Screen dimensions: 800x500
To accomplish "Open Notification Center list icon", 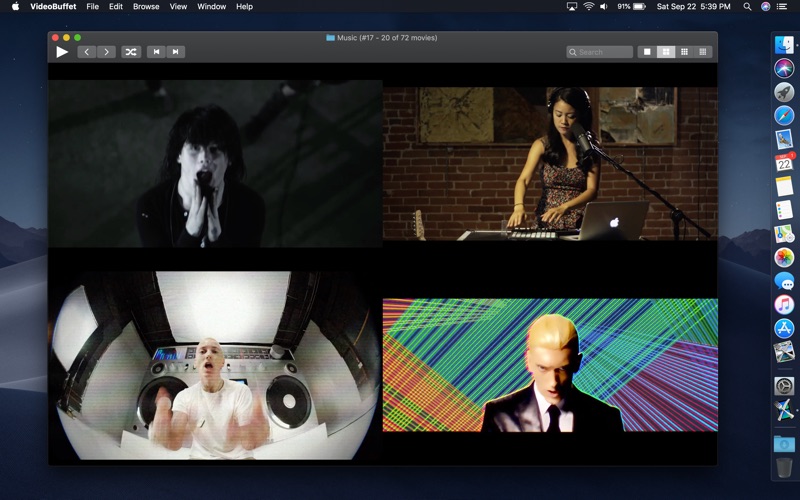I will (782, 7).
